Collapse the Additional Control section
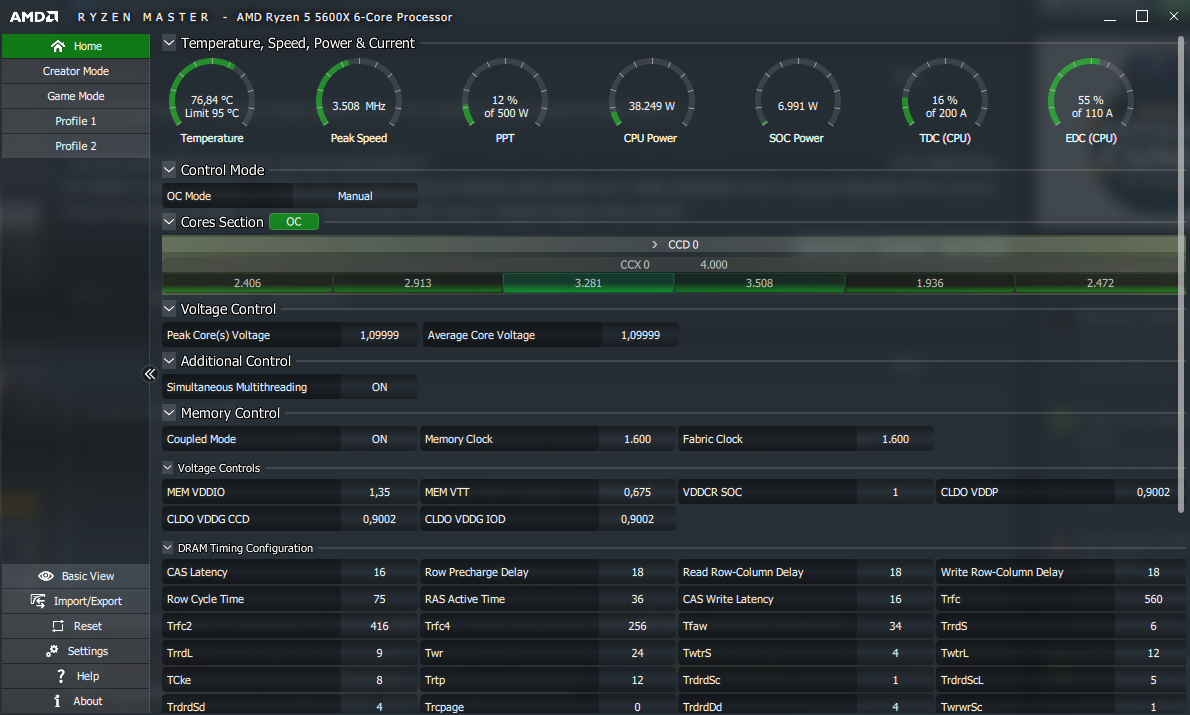The height and width of the screenshot is (715, 1190). click(x=169, y=361)
